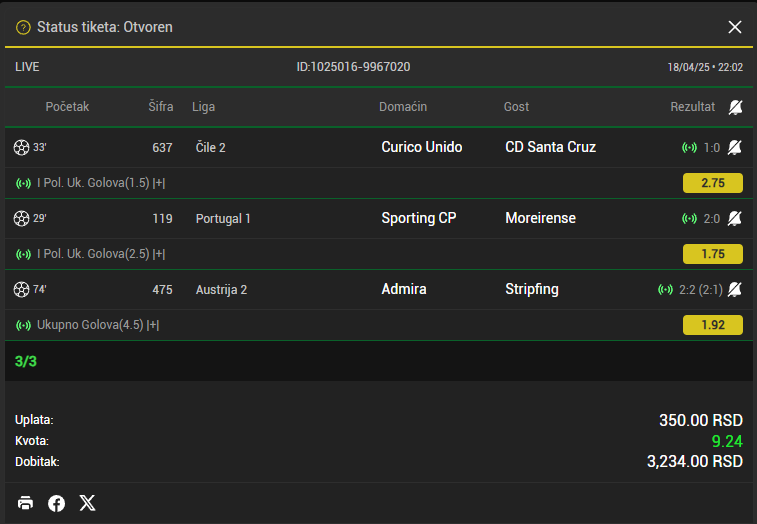Click the 2.75 odds button
This screenshot has height=524, width=757.
coord(712,183)
